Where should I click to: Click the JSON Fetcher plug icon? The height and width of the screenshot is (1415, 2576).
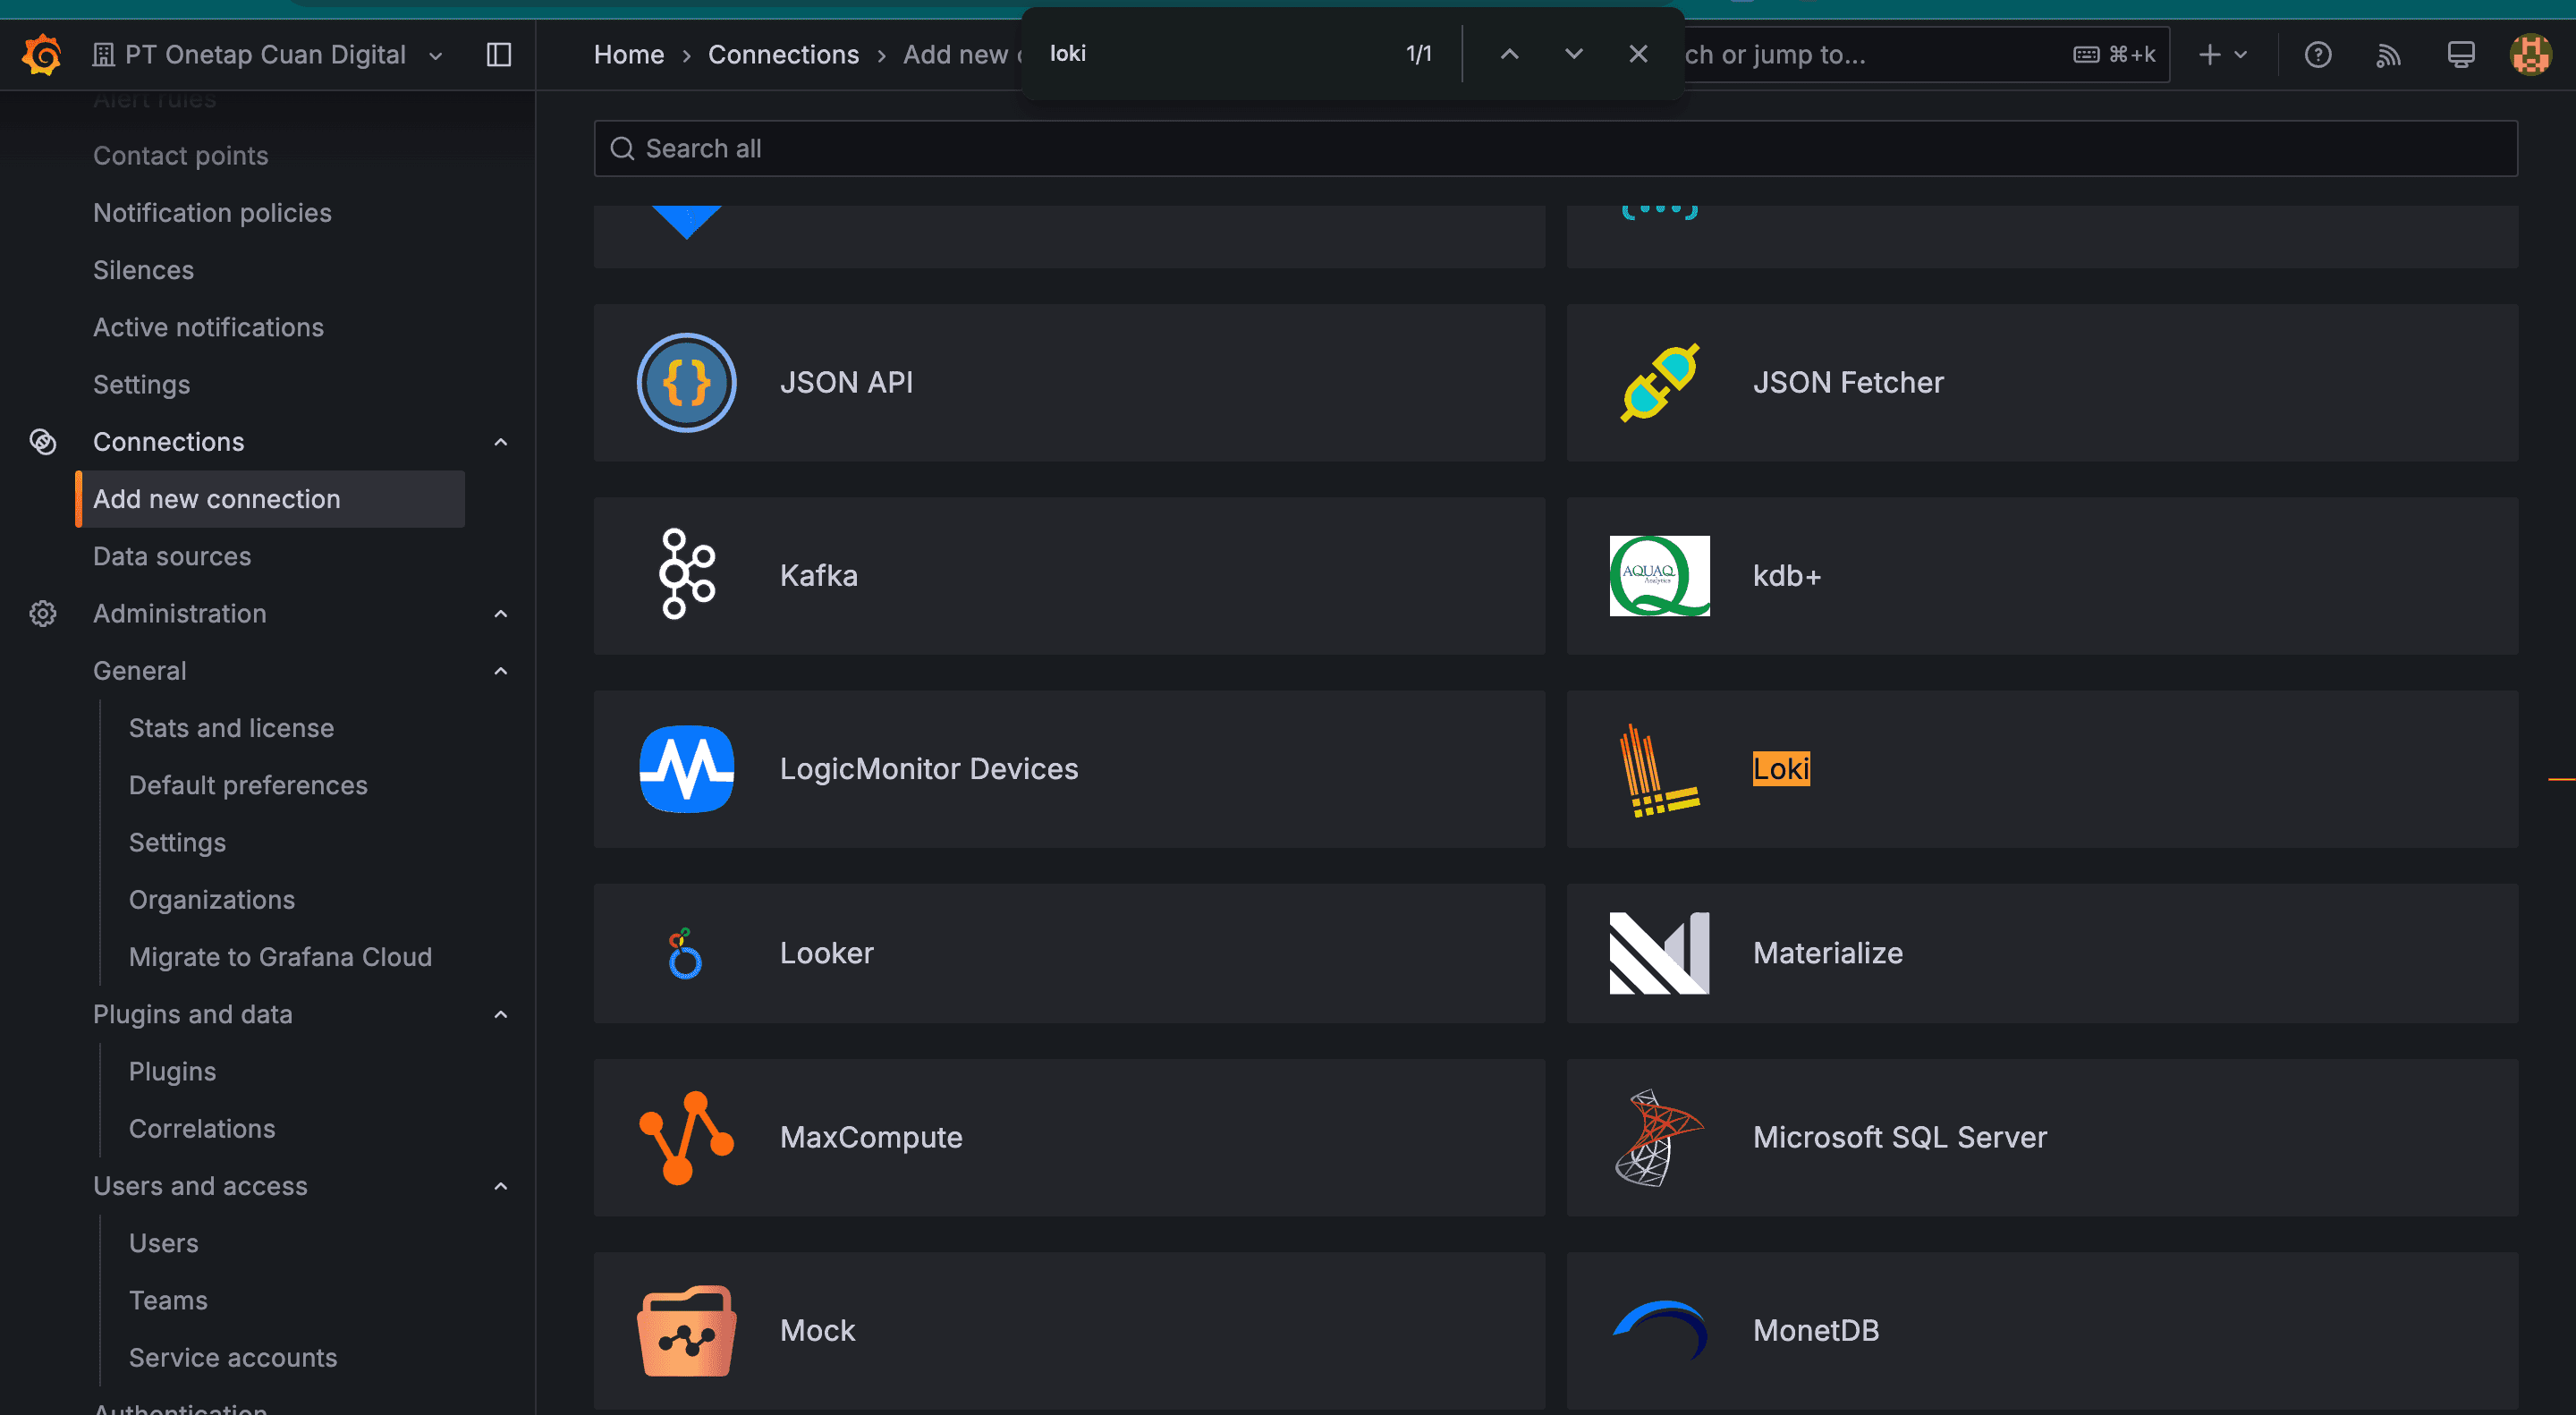[1660, 383]
